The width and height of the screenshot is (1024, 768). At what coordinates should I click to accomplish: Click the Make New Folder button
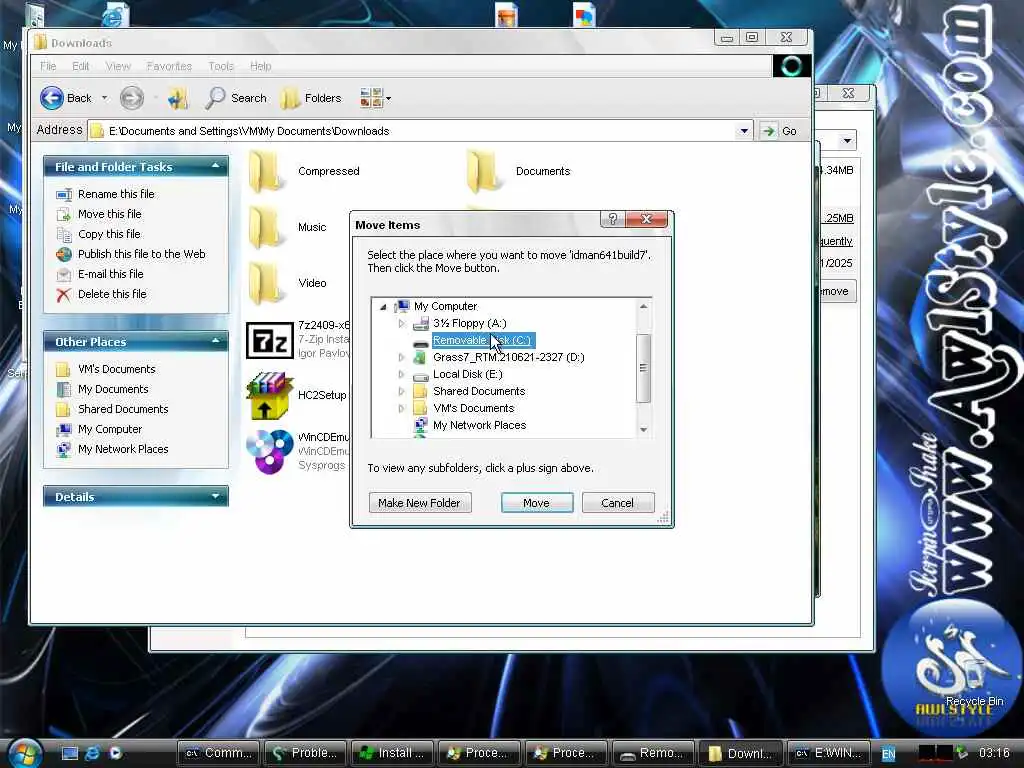(419, 503)
